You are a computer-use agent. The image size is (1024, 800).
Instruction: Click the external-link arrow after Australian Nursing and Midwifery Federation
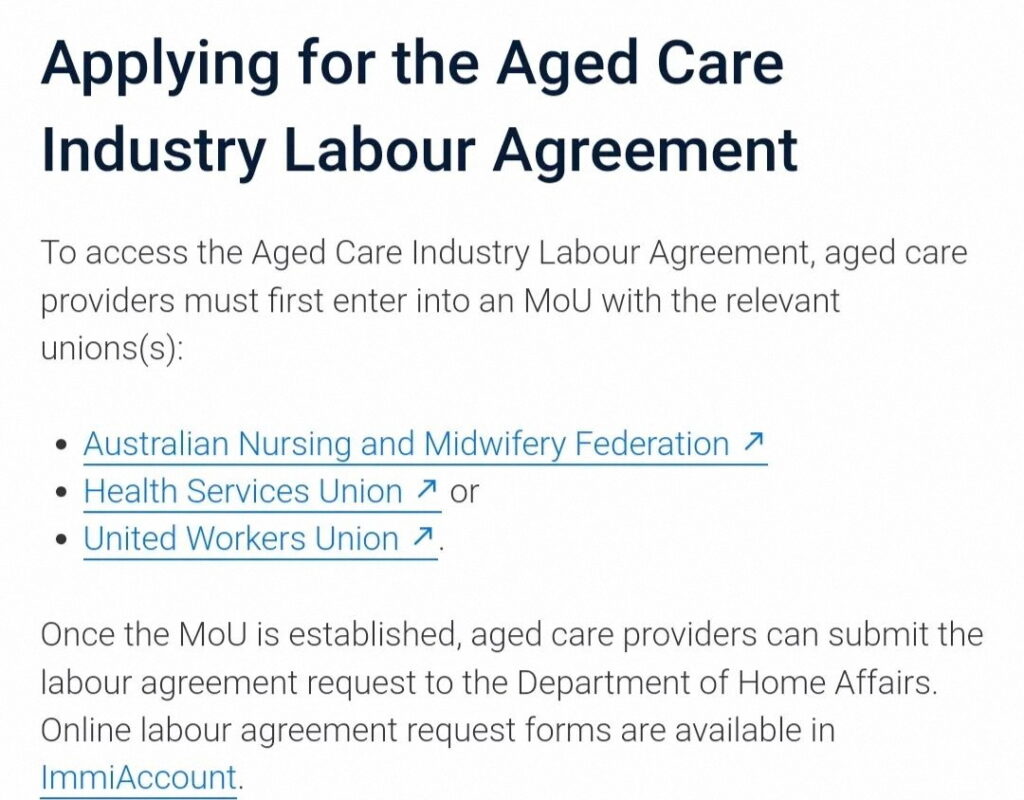(x=754, y=443)
